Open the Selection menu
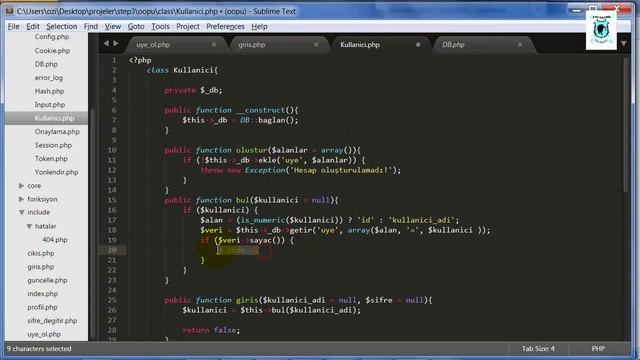 (62, 27)
